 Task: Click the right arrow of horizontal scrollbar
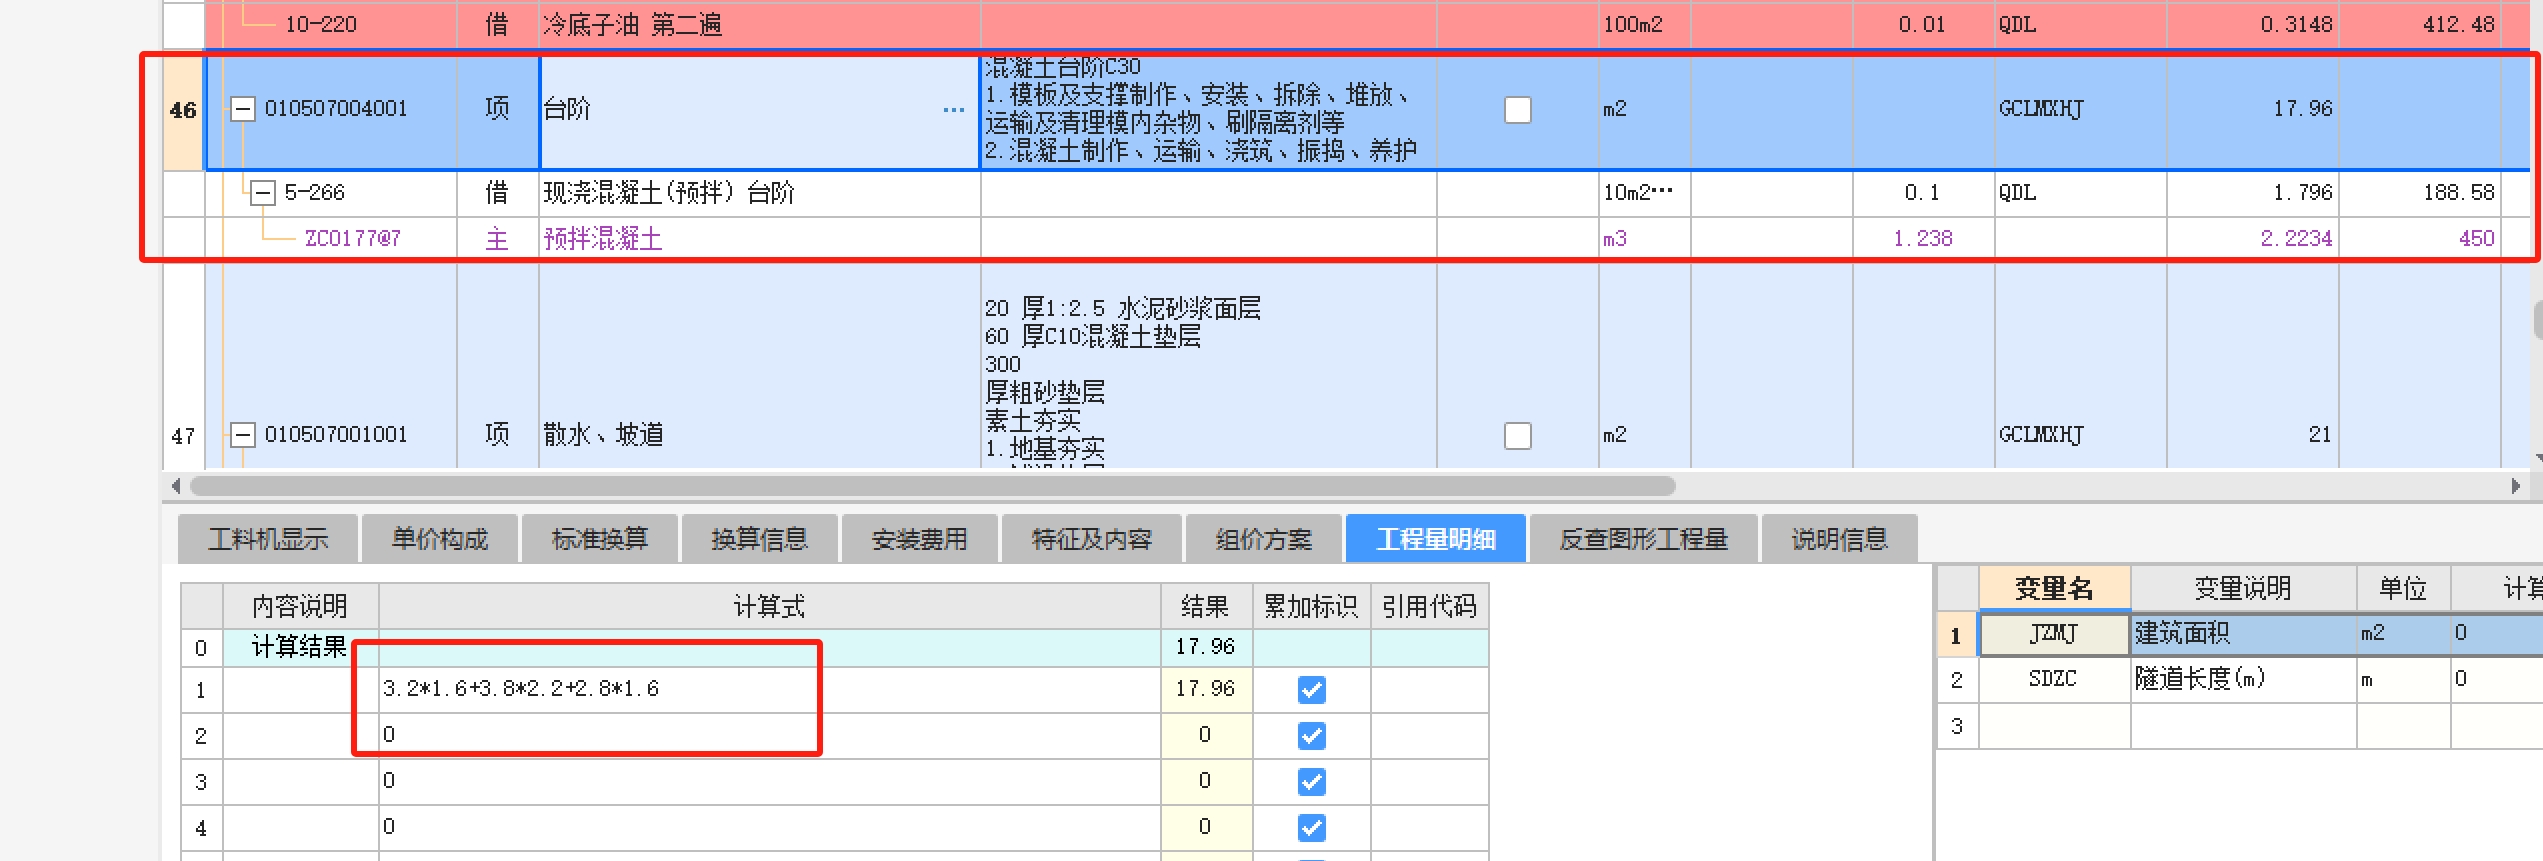tap(2516, 486)
